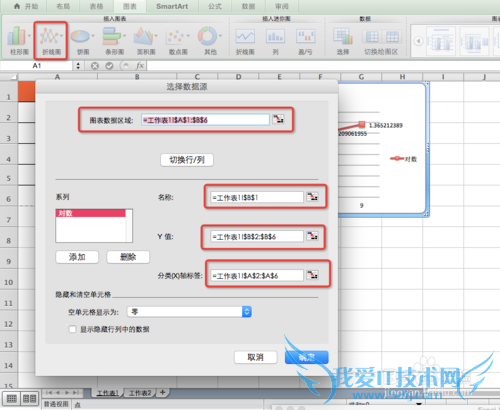Open the Name Box stepper arrows
This screenshot has width=500, height=410.
(78, 66)
